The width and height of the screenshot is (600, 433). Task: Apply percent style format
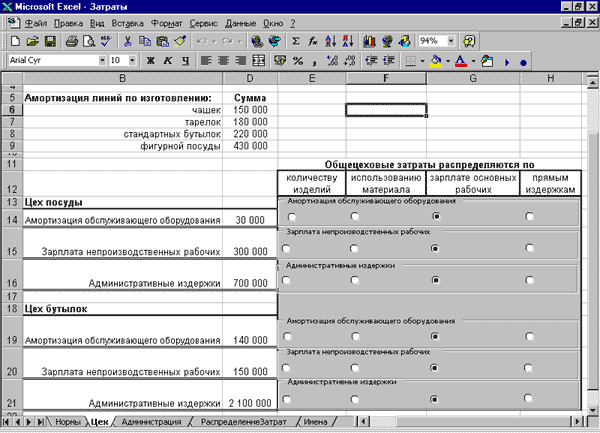[298, 60]
